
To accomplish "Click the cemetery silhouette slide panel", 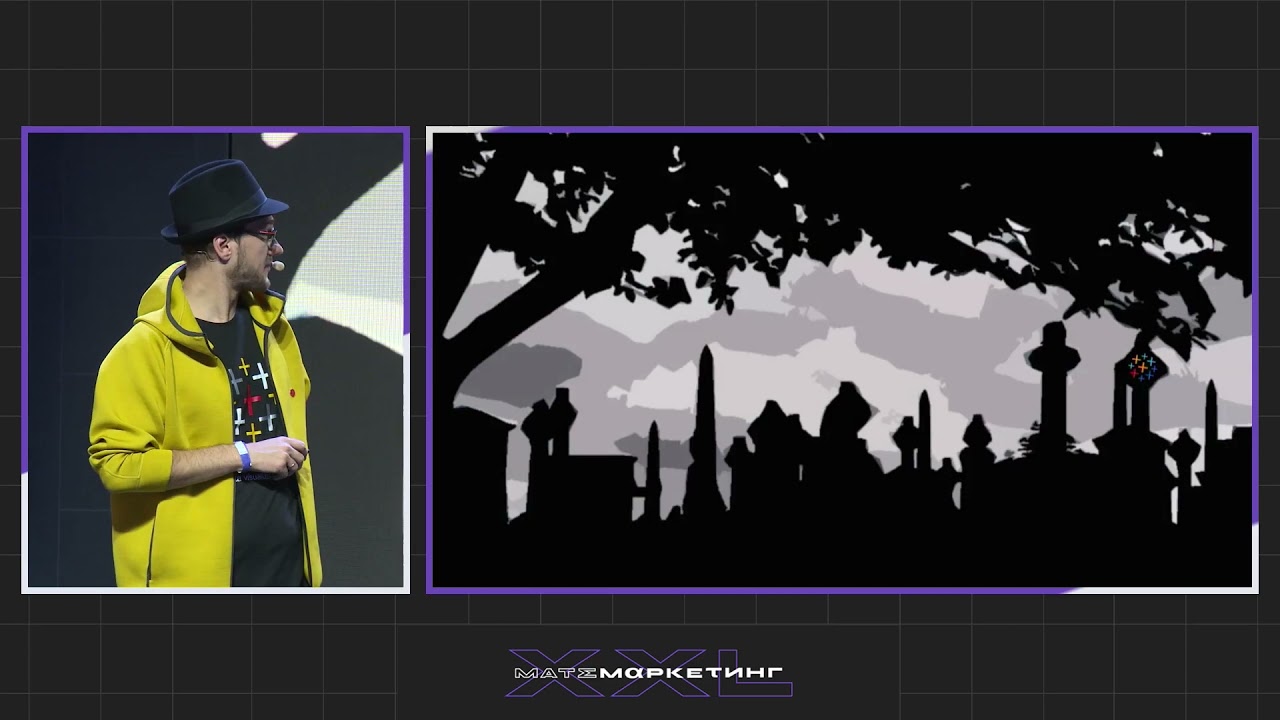I will coord(842,360).
